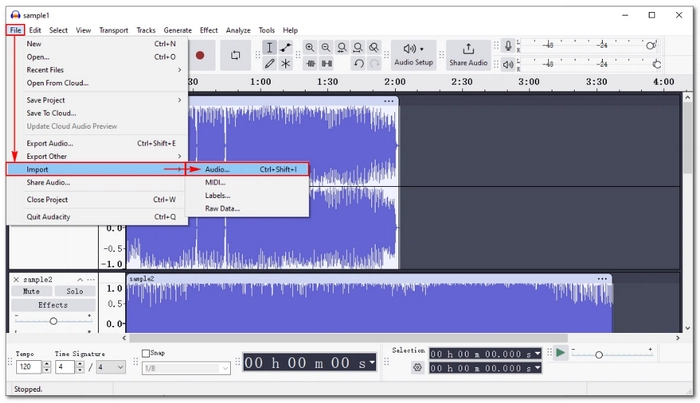700x403 pixels.
Task: Open the sample2 clip three-dots menu
Action: click(x=602, y=279)
